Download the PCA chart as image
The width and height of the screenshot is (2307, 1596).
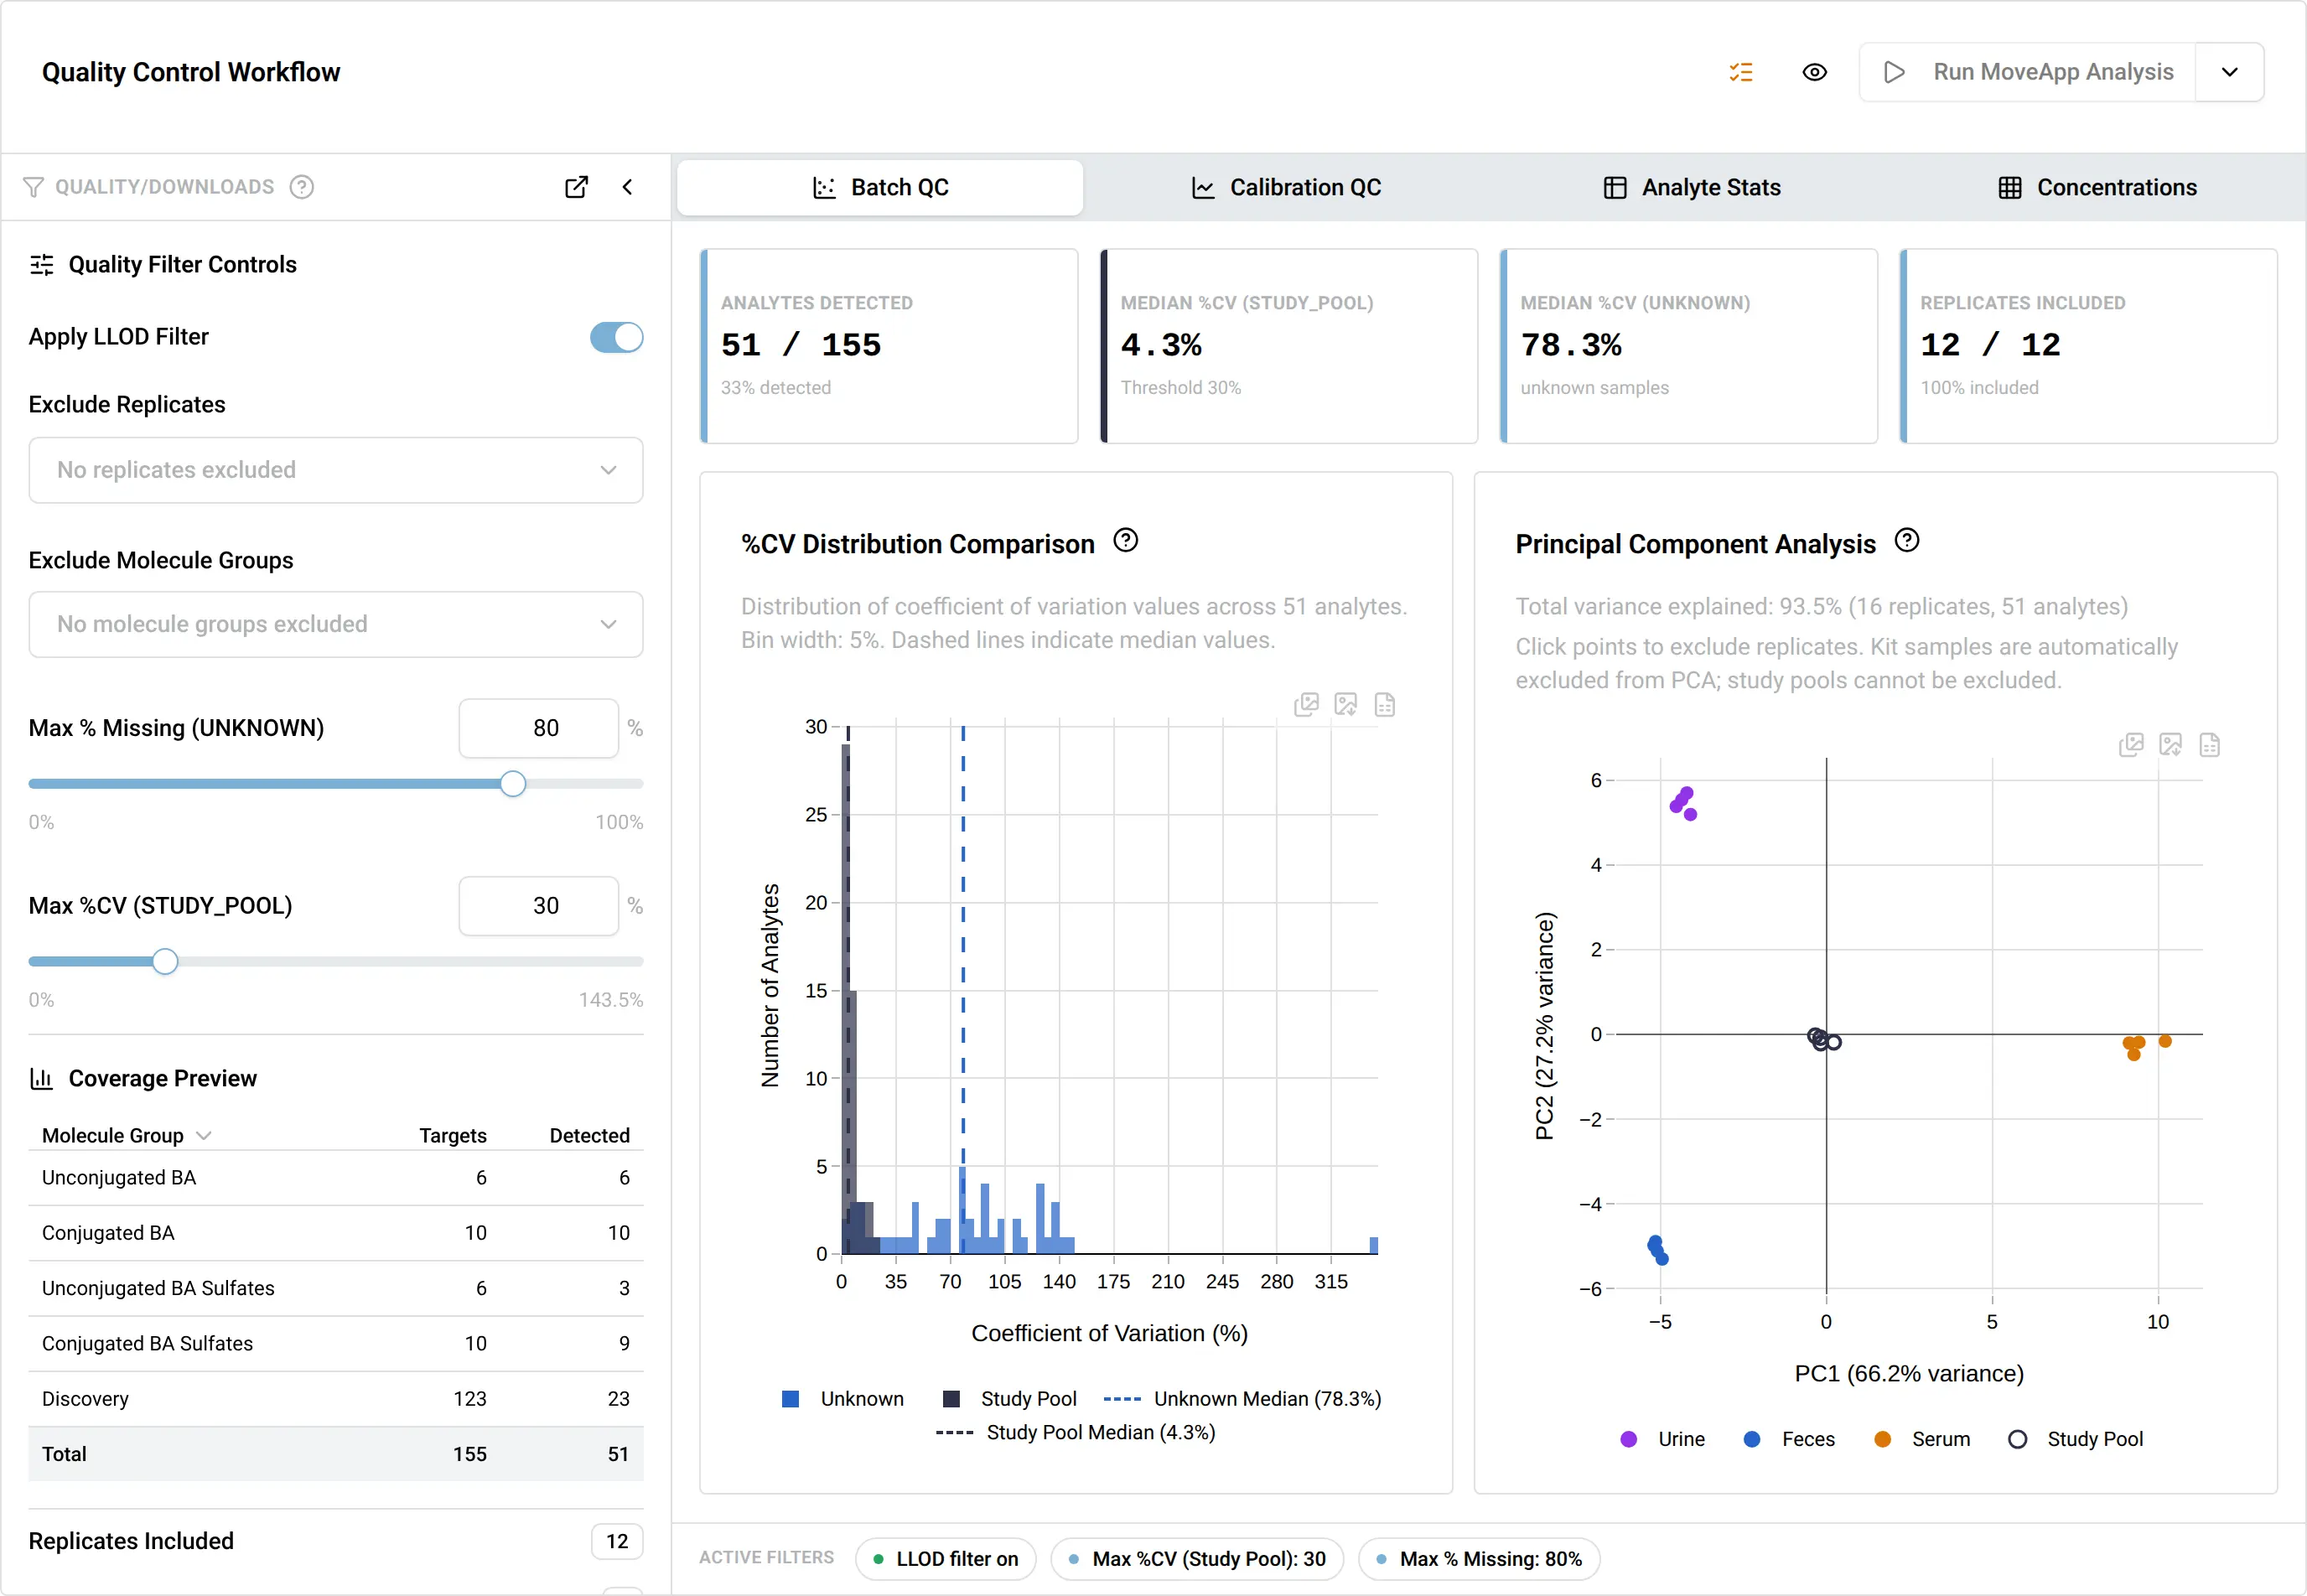(2170, 745)
